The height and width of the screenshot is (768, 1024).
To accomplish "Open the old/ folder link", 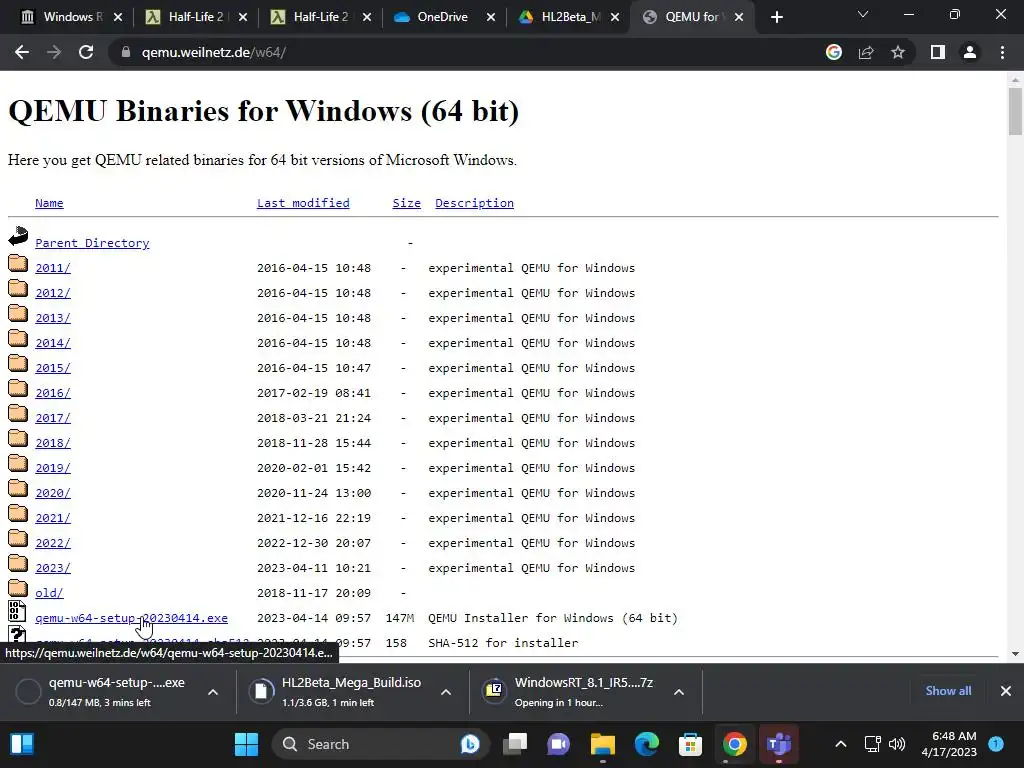I will [x=49, y=593].
